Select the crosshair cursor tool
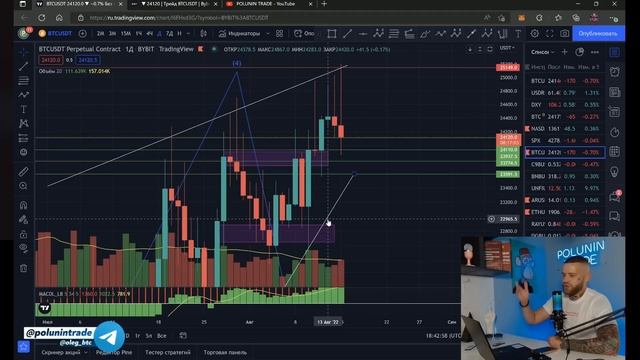 [x=24, y=52]
